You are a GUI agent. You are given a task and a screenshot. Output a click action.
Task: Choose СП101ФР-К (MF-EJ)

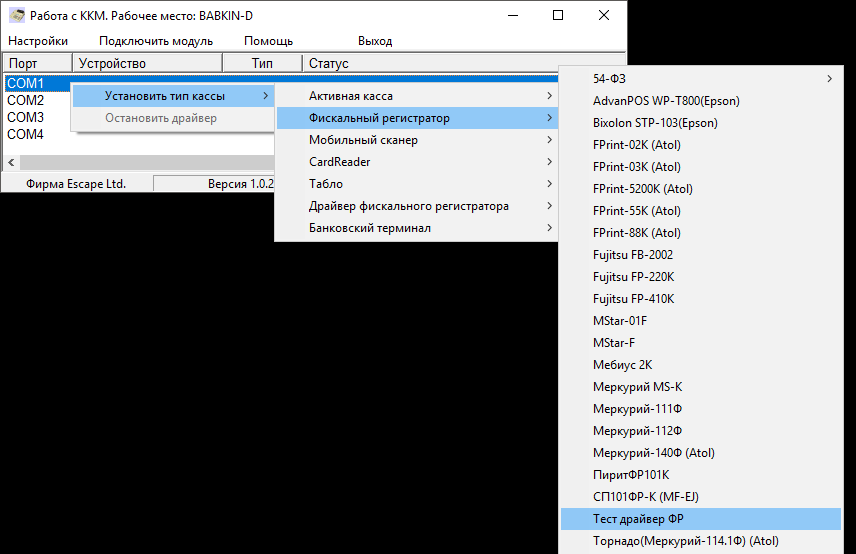pyautogui.click(x=701, y=497)
